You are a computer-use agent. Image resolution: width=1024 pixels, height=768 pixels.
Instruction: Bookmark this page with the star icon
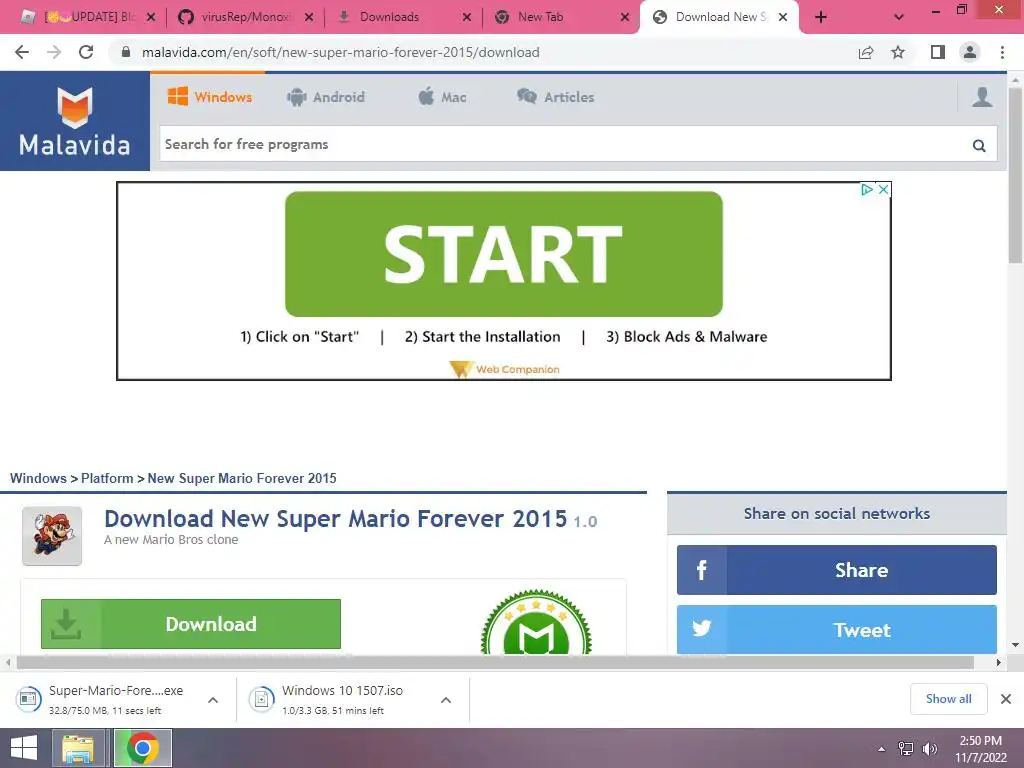(898, 52)
